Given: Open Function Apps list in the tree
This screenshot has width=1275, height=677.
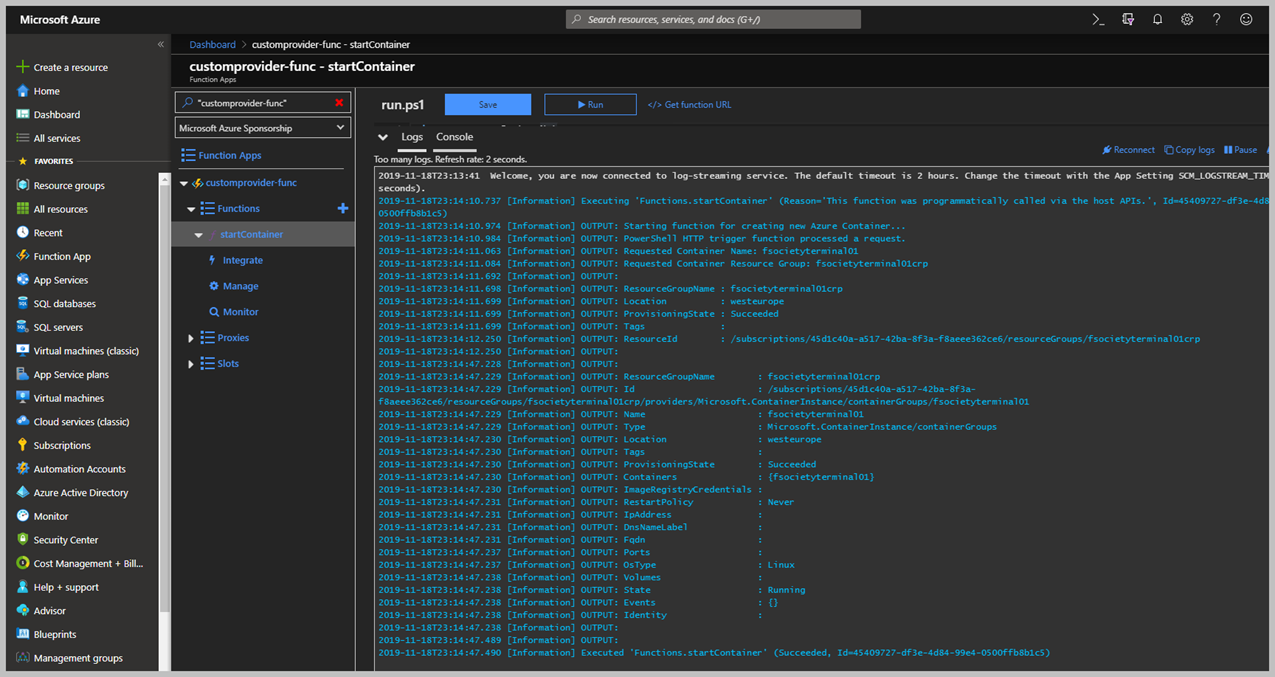Looking at the screenshot, I should [x=221, y=155].
